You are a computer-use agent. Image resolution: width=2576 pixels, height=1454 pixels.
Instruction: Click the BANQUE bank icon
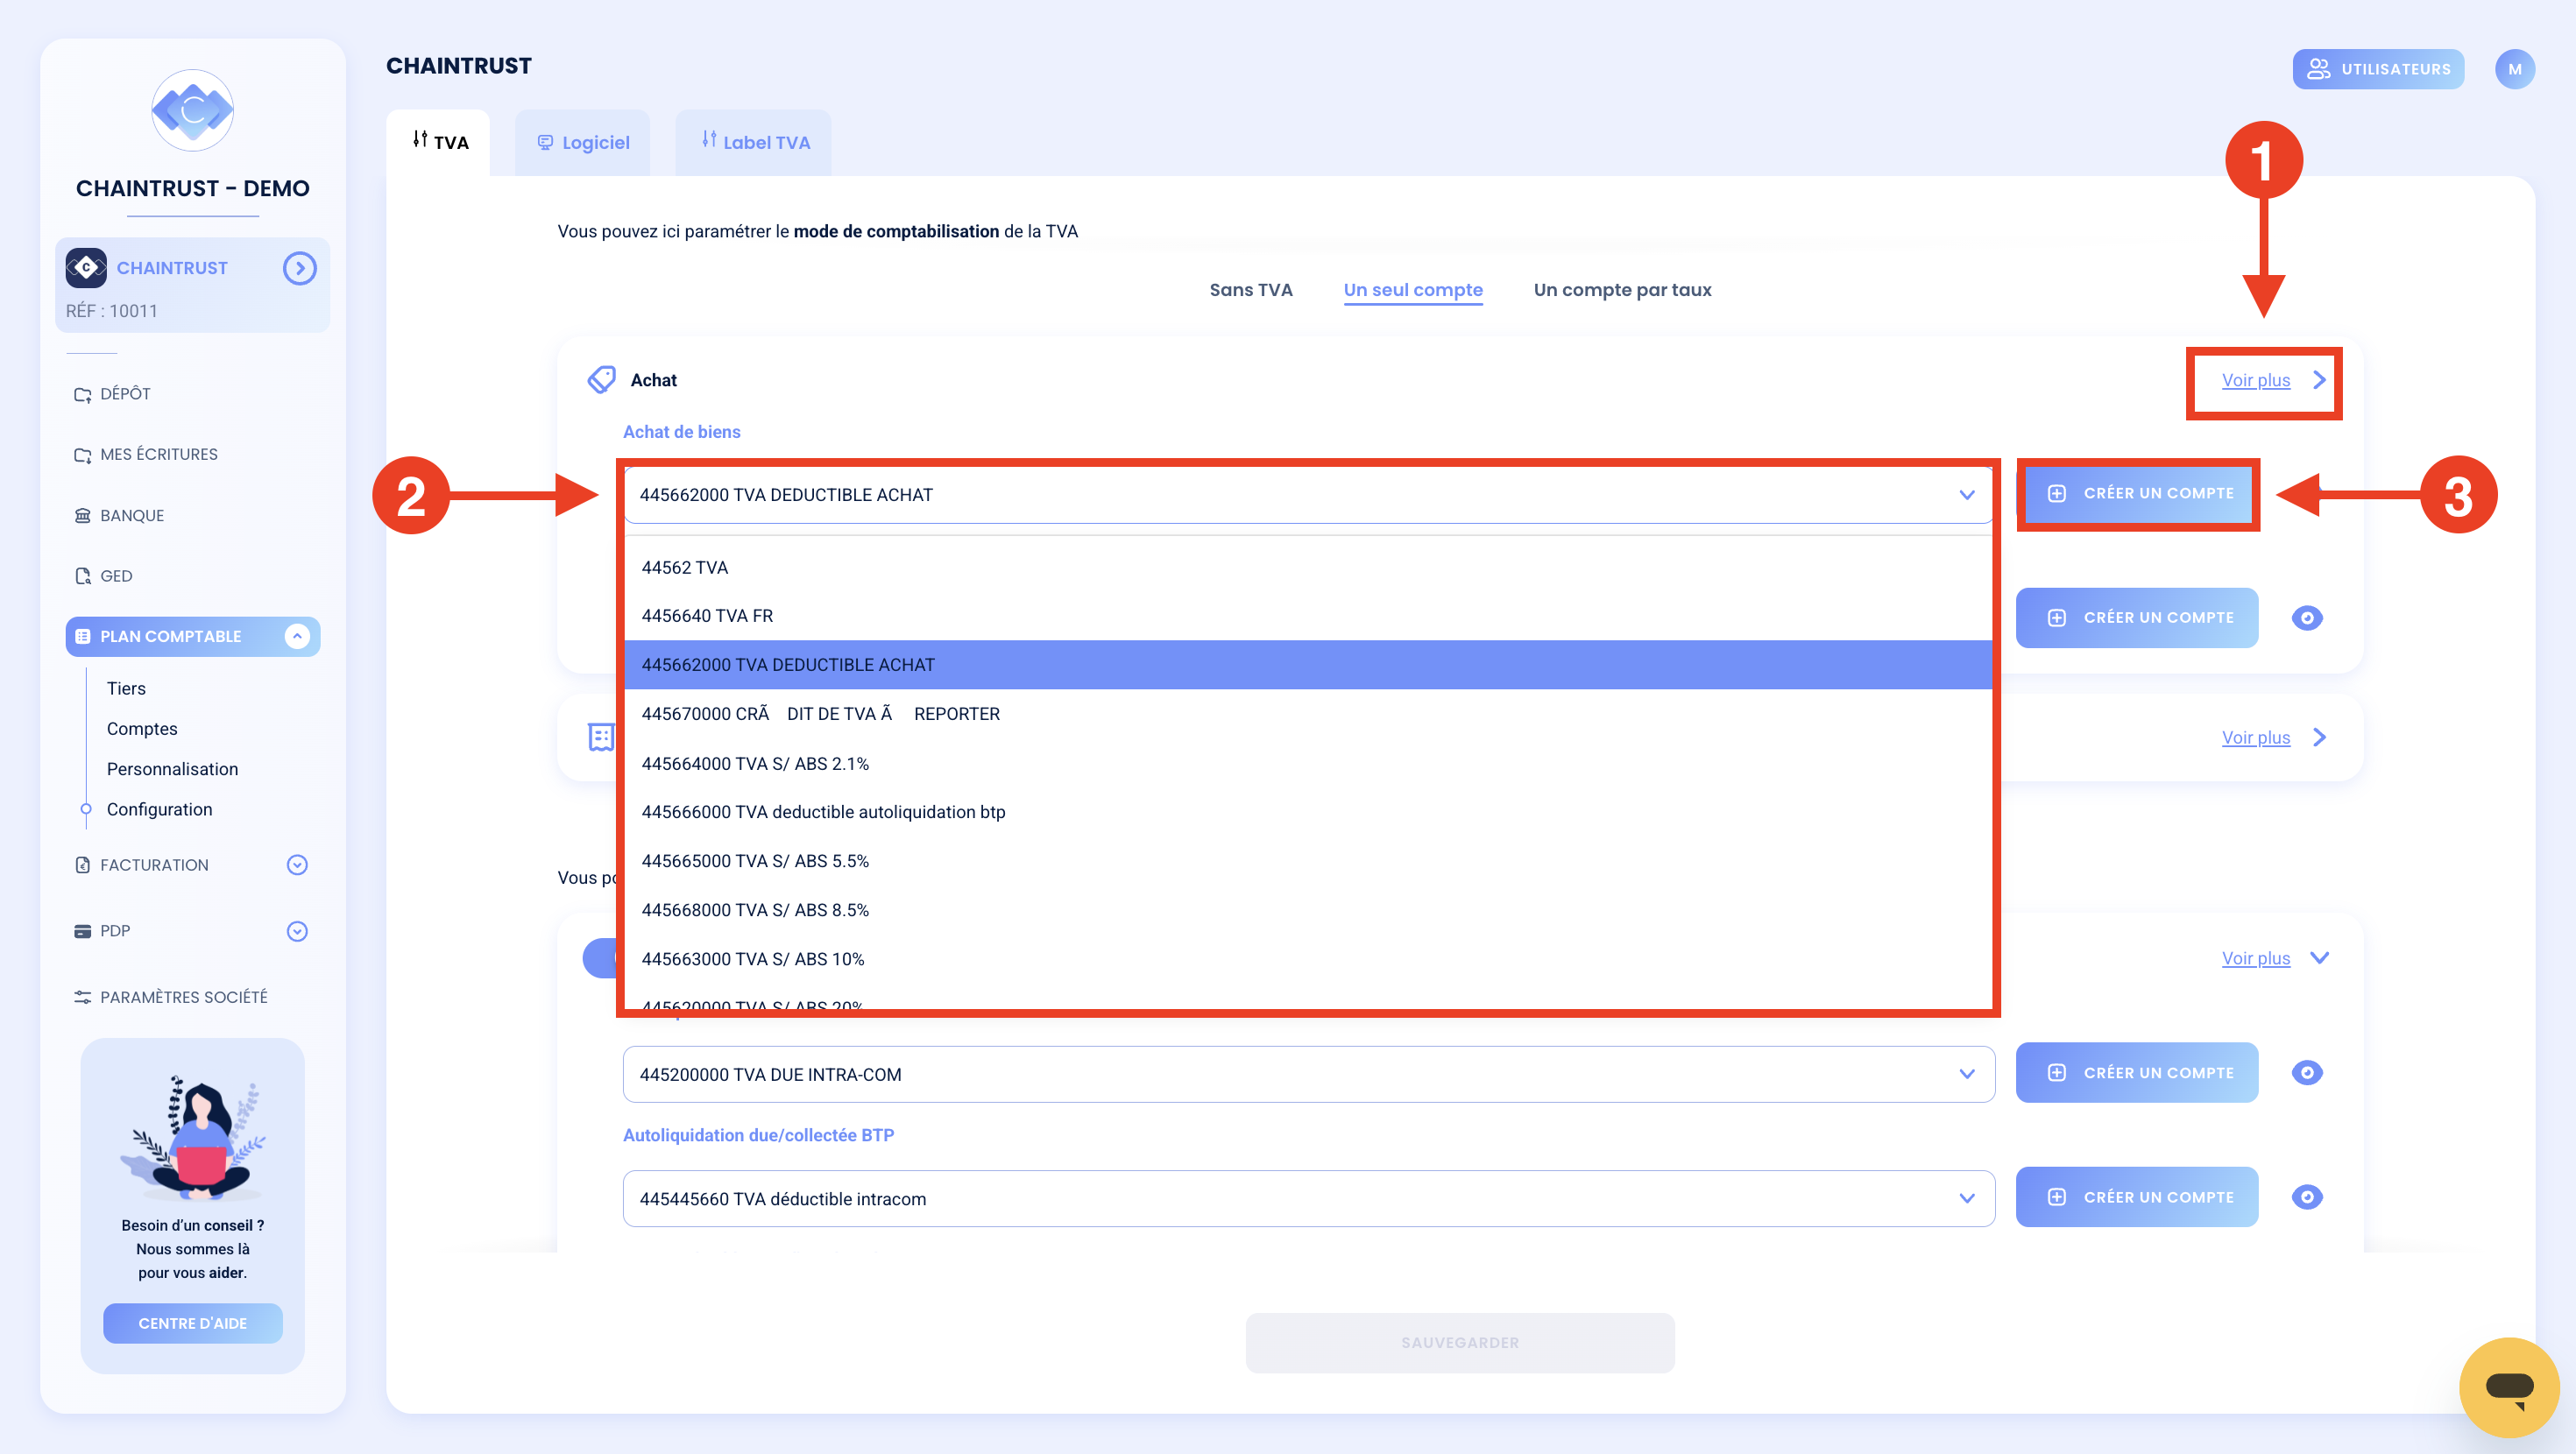point(82,516)
